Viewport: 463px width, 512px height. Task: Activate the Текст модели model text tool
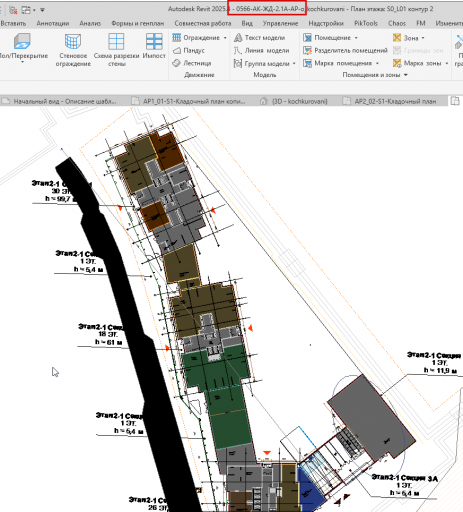[259, 38]
